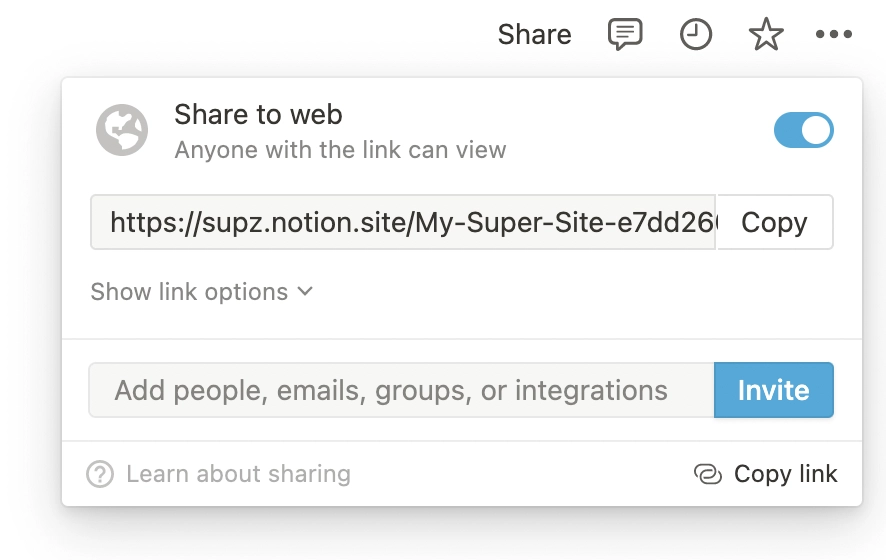
Task: Click the white knob of the blue toggle
Action: pos(816,130)
